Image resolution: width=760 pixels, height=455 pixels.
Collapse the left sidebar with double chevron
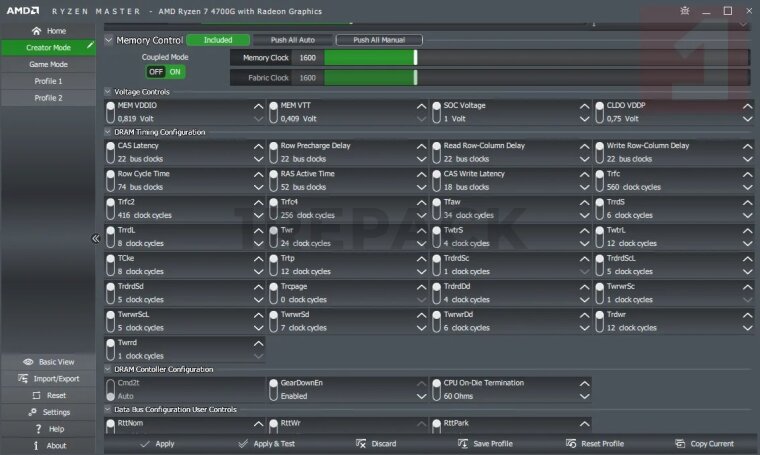[96, 239]
